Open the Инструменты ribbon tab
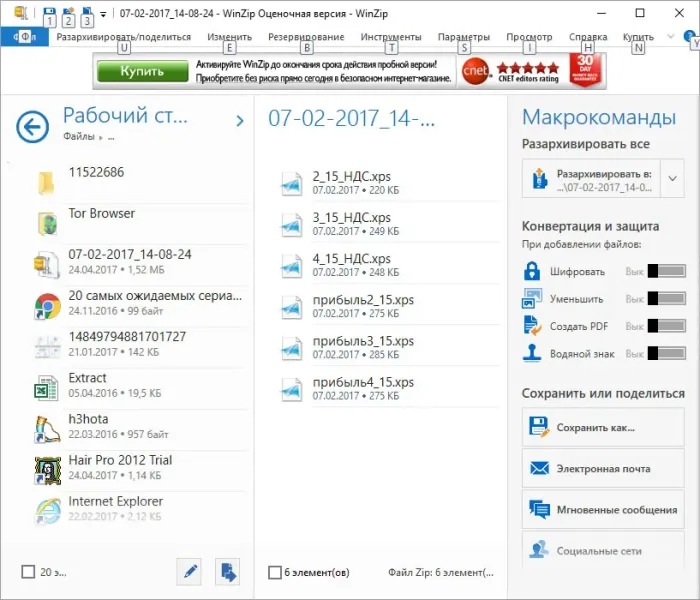 point(391,37)
